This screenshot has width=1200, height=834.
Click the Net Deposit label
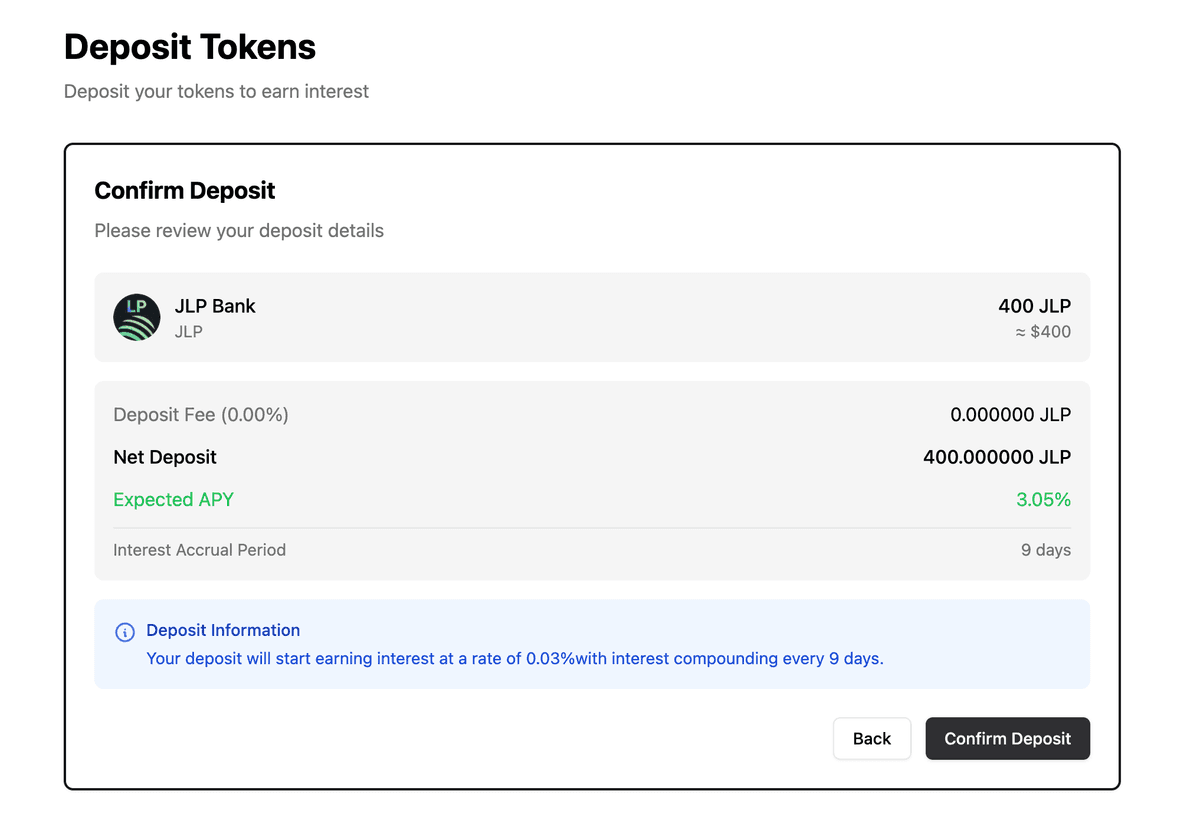coord(165,457)
